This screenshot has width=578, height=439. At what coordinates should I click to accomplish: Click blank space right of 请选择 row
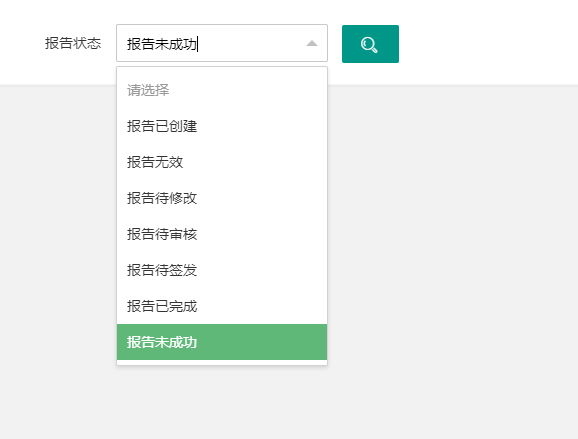click(x=247, y=90)
